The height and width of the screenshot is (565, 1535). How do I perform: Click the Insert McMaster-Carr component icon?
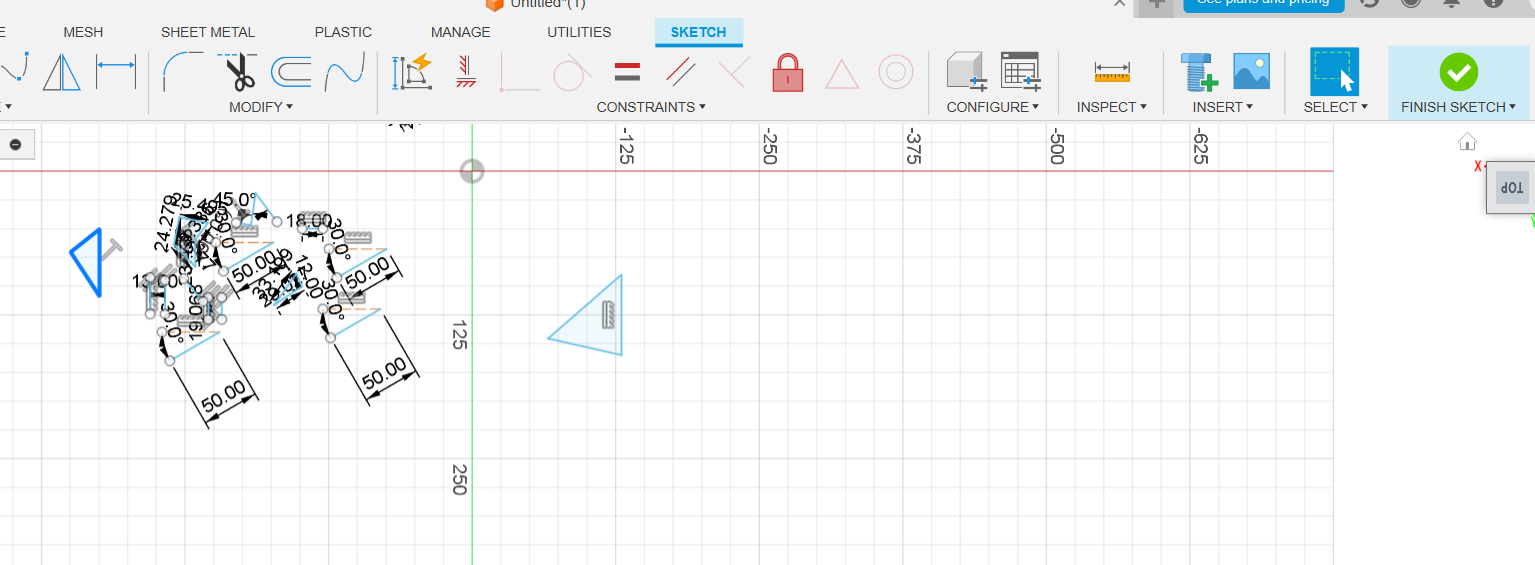[1197, 72]
